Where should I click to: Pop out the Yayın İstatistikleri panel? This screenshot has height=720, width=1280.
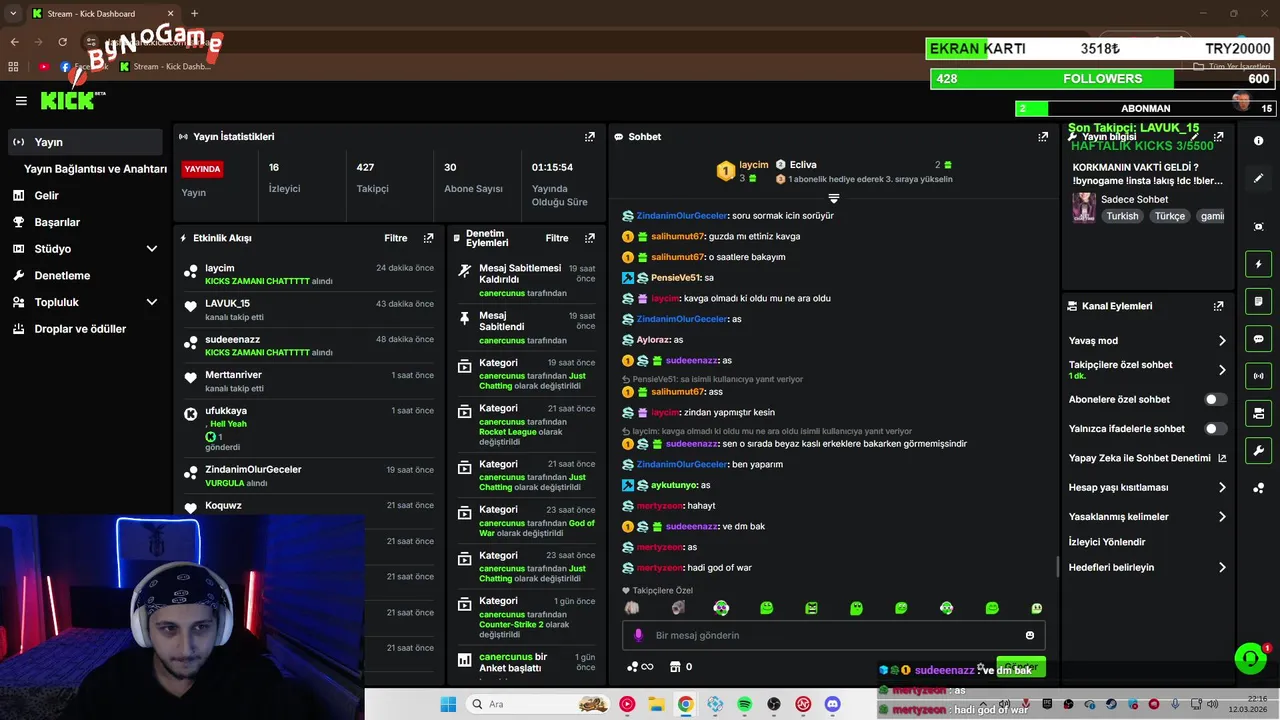click(589, 136)
